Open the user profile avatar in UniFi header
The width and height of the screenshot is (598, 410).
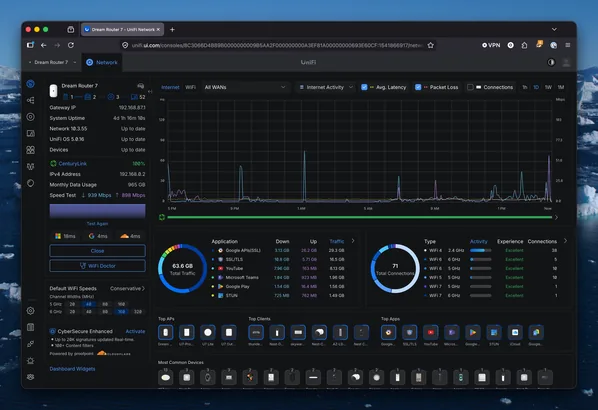[x=566, y=62]
